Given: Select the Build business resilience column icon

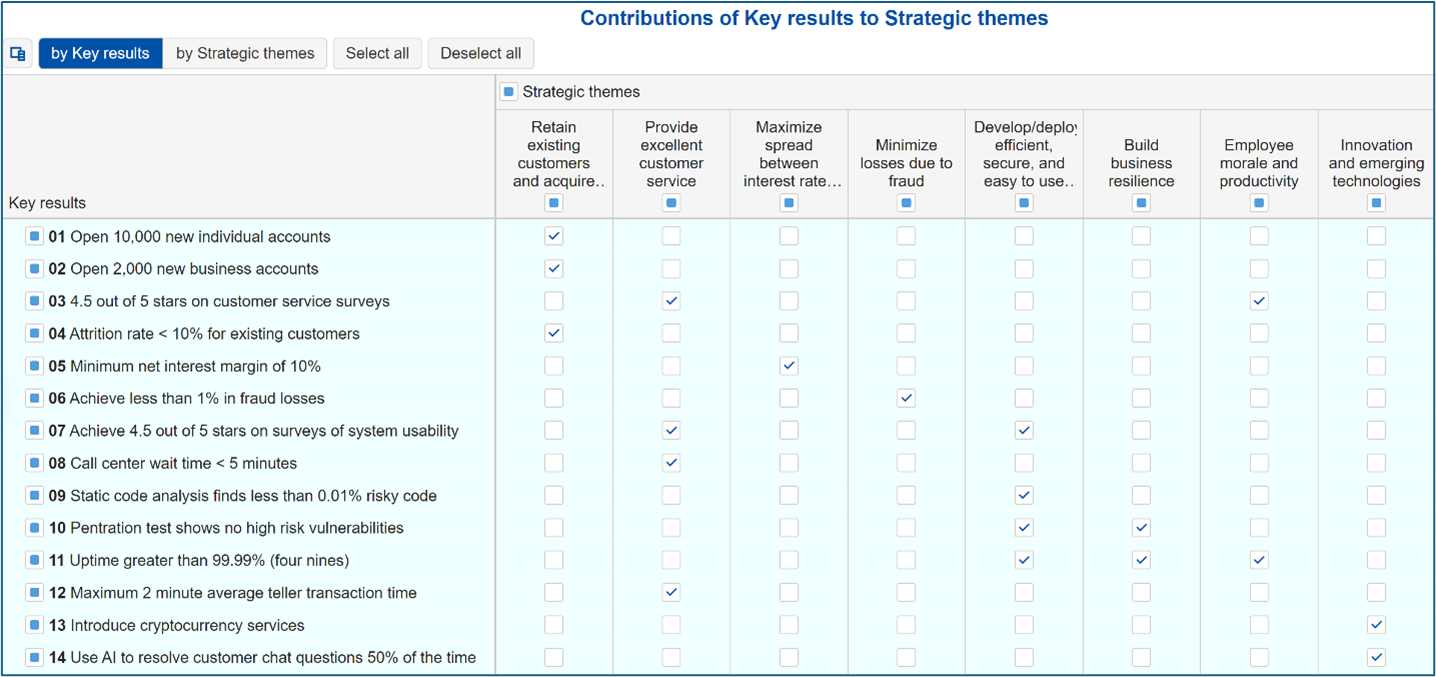Looking at the screenshot, I should [1141, 202].
